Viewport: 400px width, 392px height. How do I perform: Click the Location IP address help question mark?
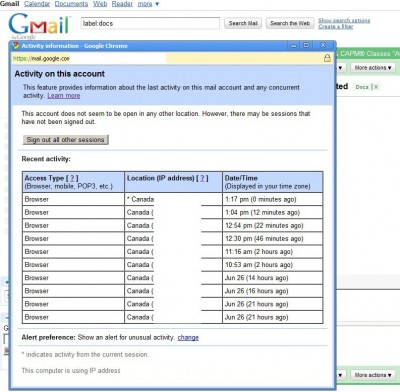(202, 178)
